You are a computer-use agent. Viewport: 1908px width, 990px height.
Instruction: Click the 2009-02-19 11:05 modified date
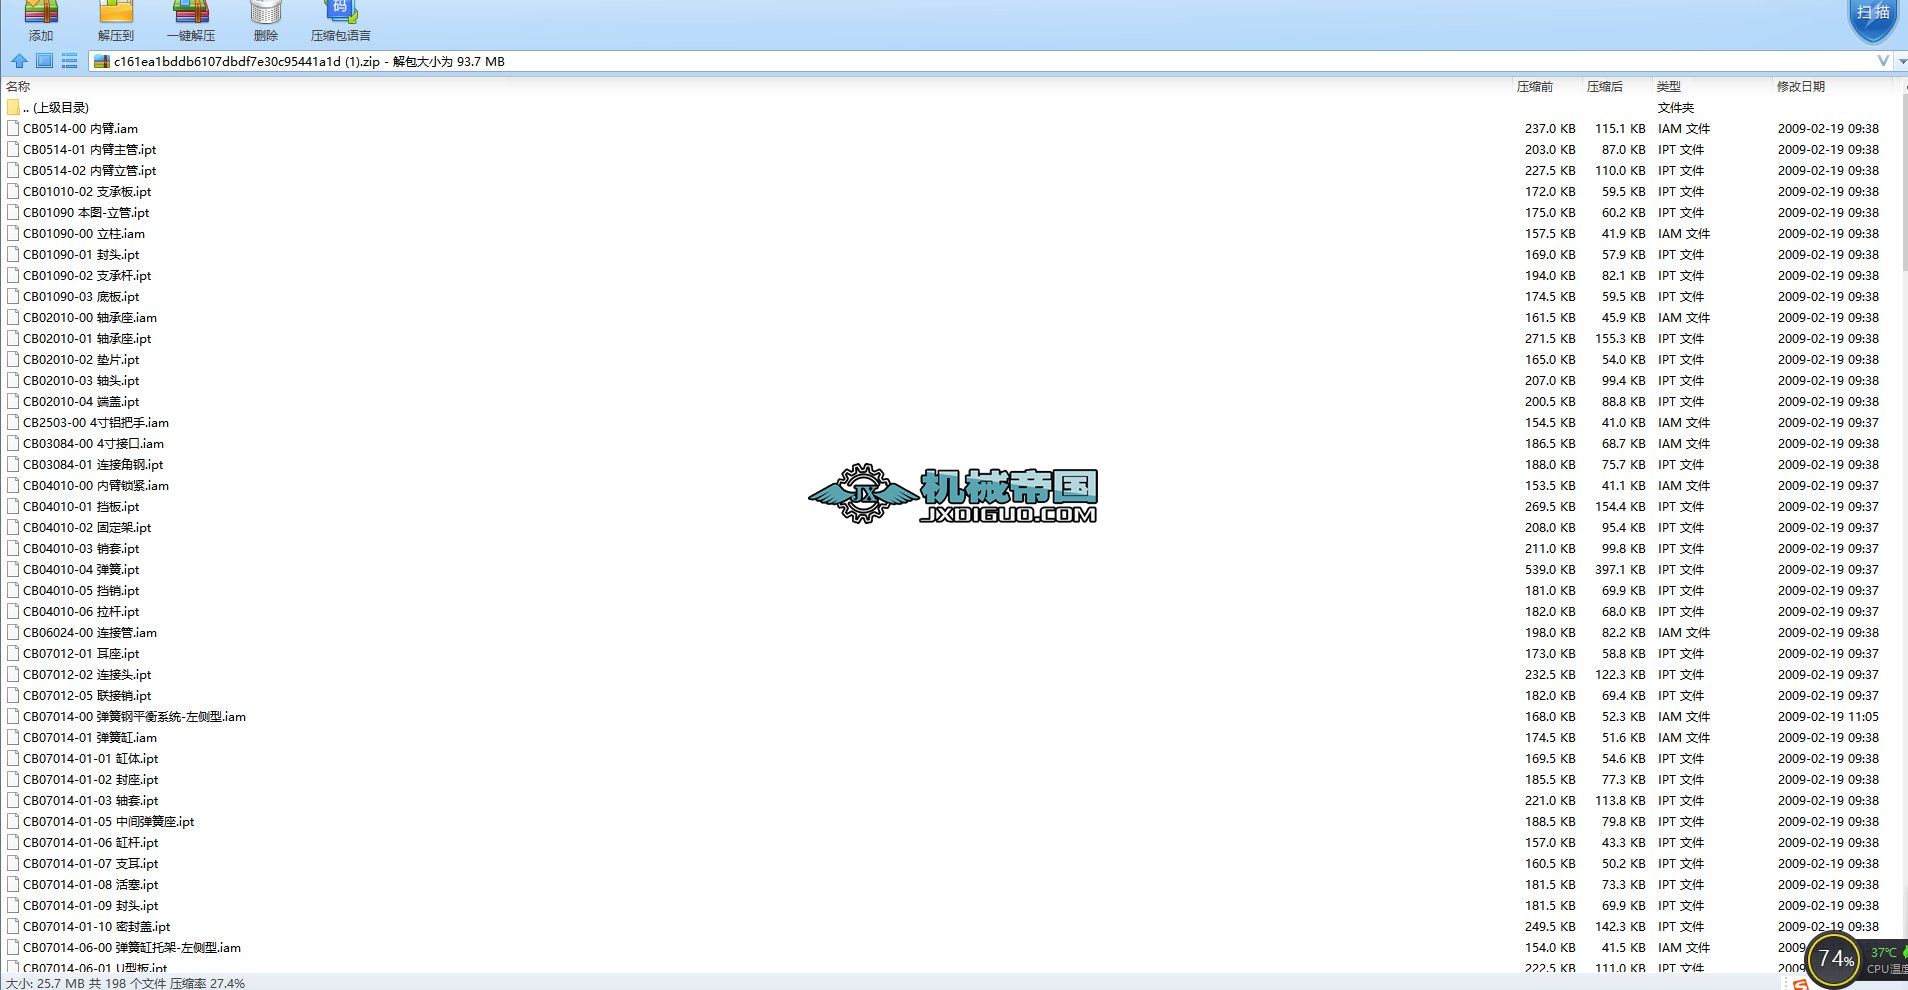(x=1828, y=716)
